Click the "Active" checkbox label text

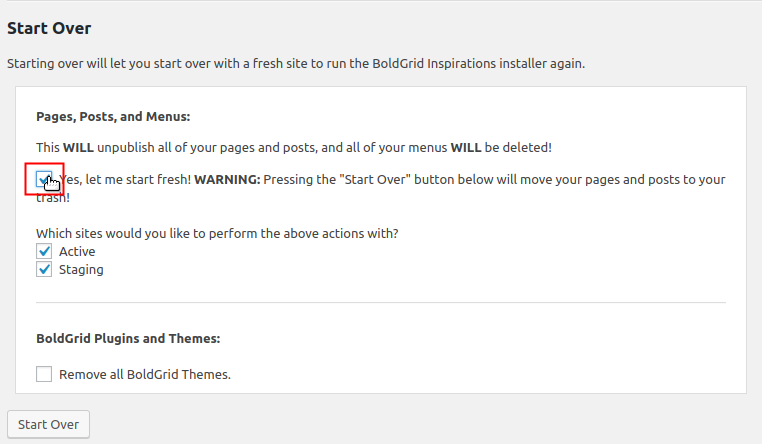click(77, 251)
